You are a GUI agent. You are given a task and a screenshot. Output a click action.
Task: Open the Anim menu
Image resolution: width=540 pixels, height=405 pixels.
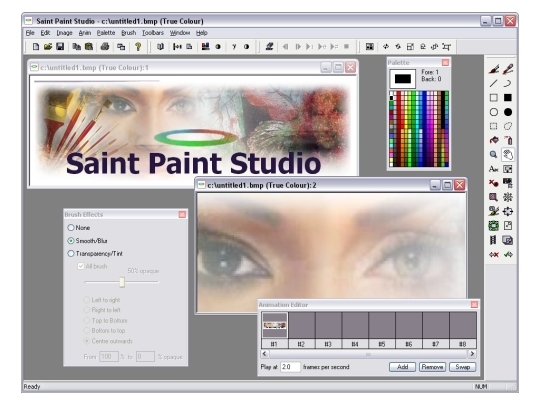click(85, 33)
